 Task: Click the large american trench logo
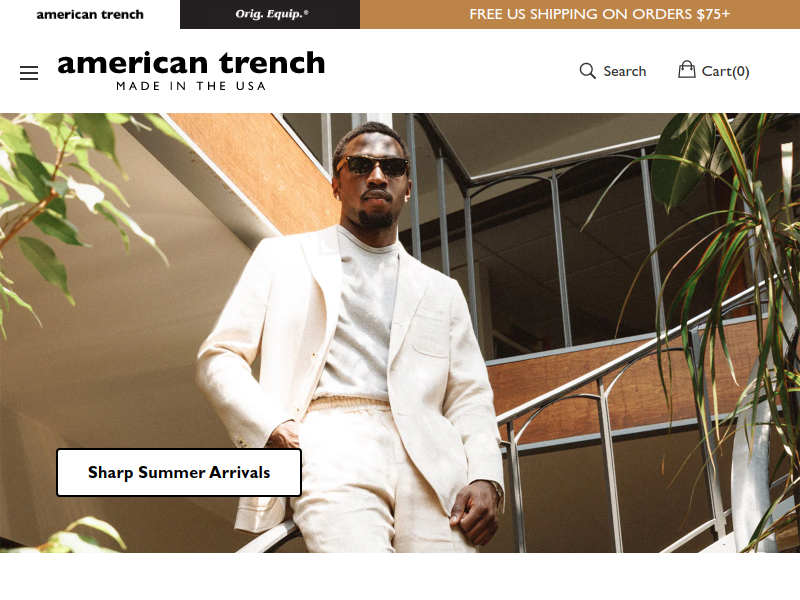[x=191, y=63]
